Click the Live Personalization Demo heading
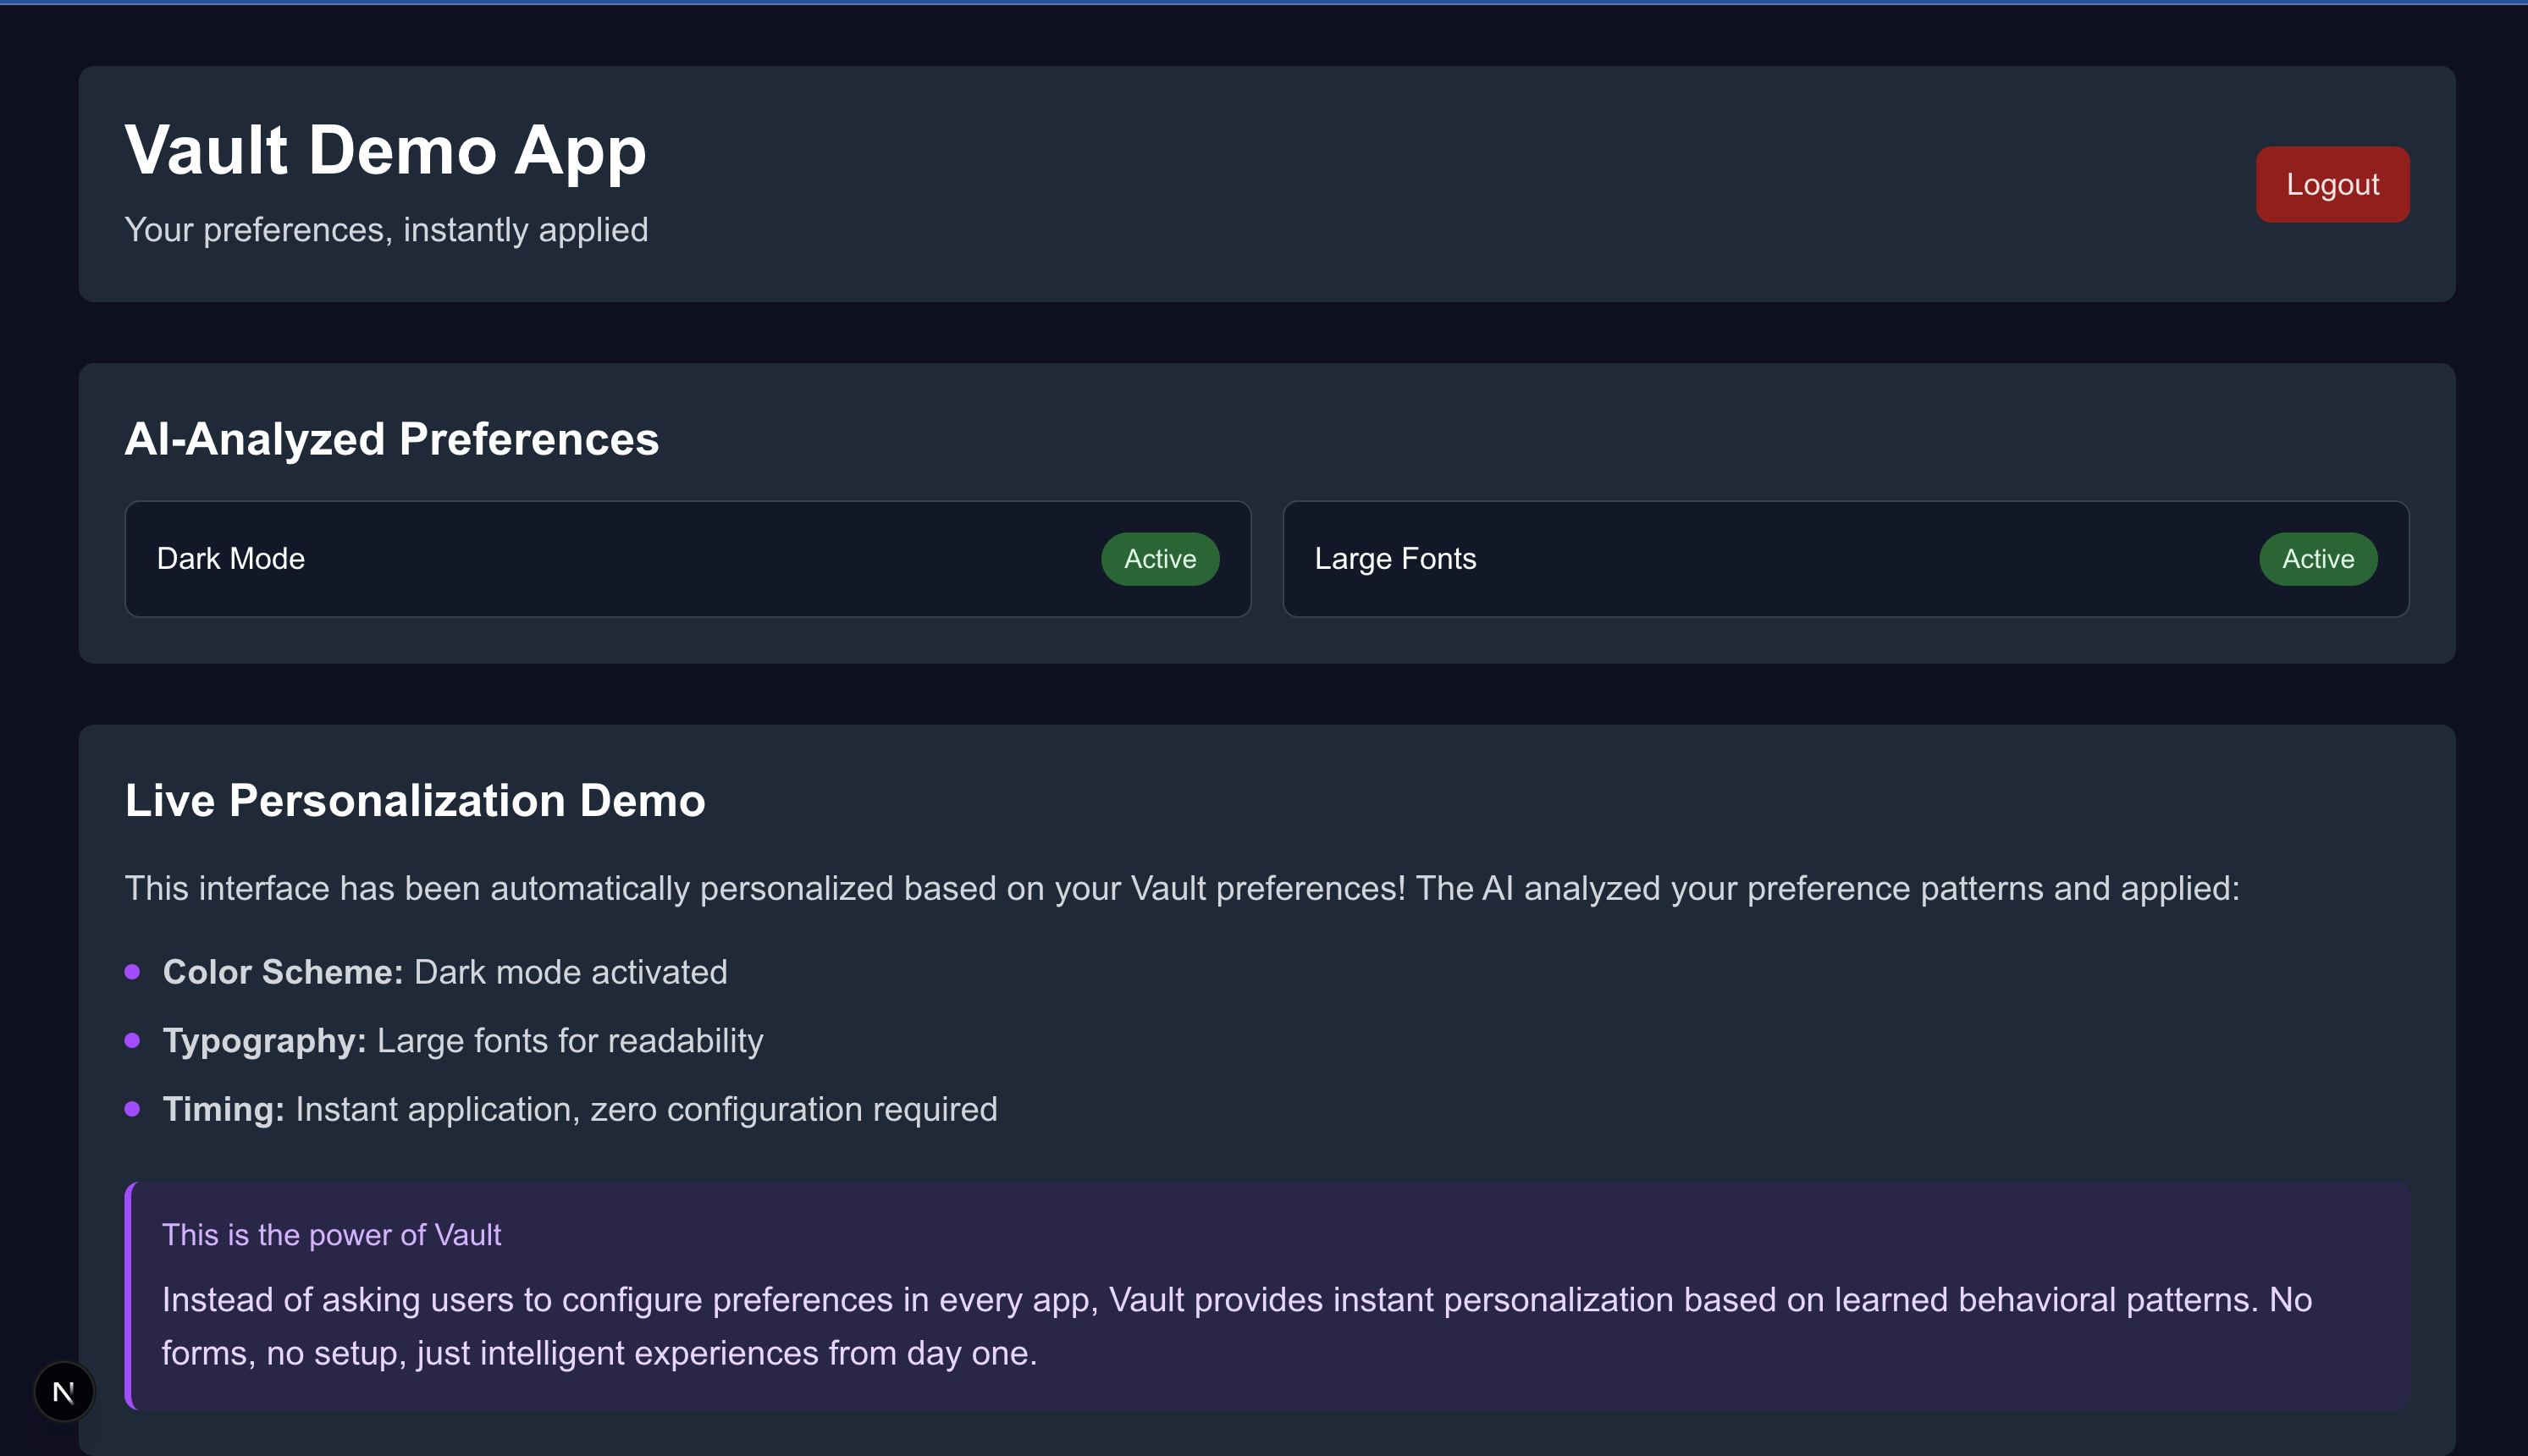This screenshot has height=1456, width=2528. [415, 800]
